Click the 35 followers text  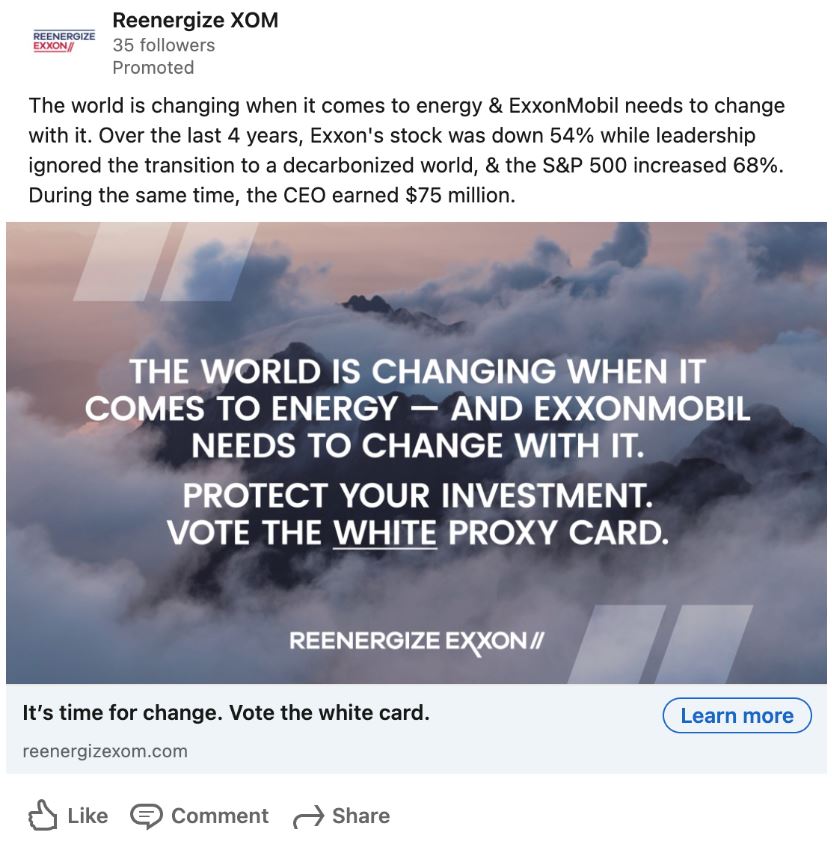[x=163, y=45]
